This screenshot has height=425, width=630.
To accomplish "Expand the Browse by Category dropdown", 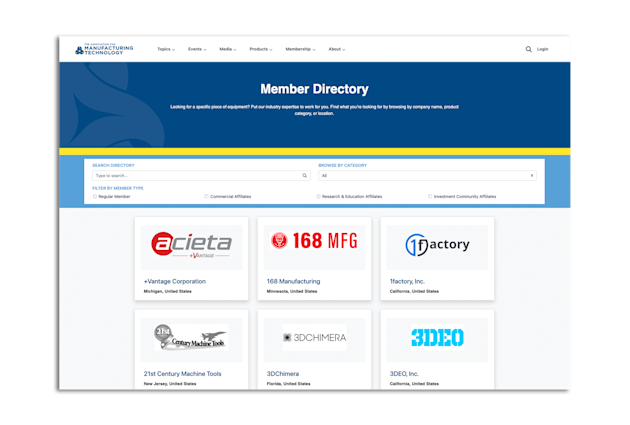I will coord(428,176).
